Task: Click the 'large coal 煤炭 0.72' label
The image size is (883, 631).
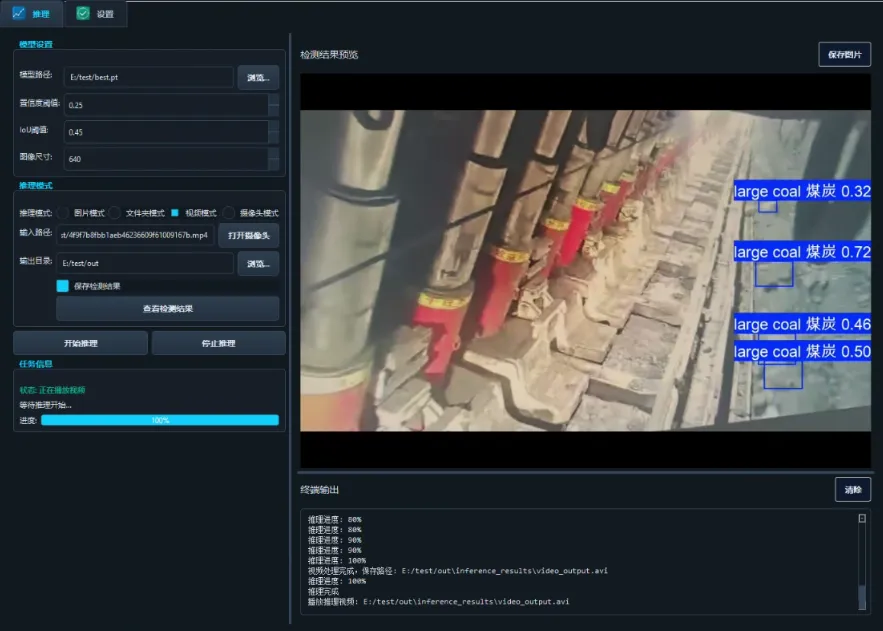Action: click(x=802, y=252)
